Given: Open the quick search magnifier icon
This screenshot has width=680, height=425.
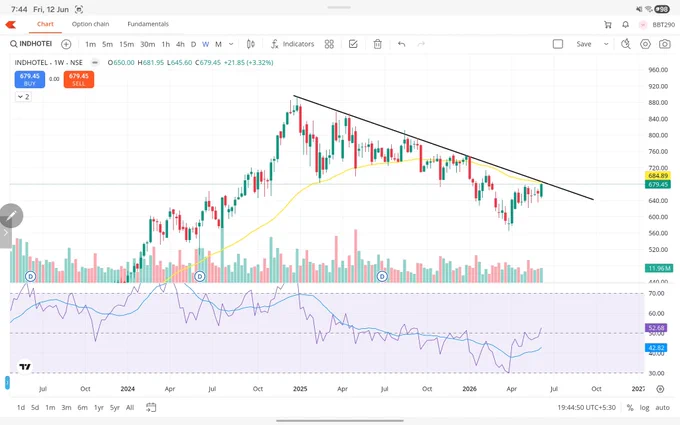Looking at the screenshot, I should click(625, 44).
